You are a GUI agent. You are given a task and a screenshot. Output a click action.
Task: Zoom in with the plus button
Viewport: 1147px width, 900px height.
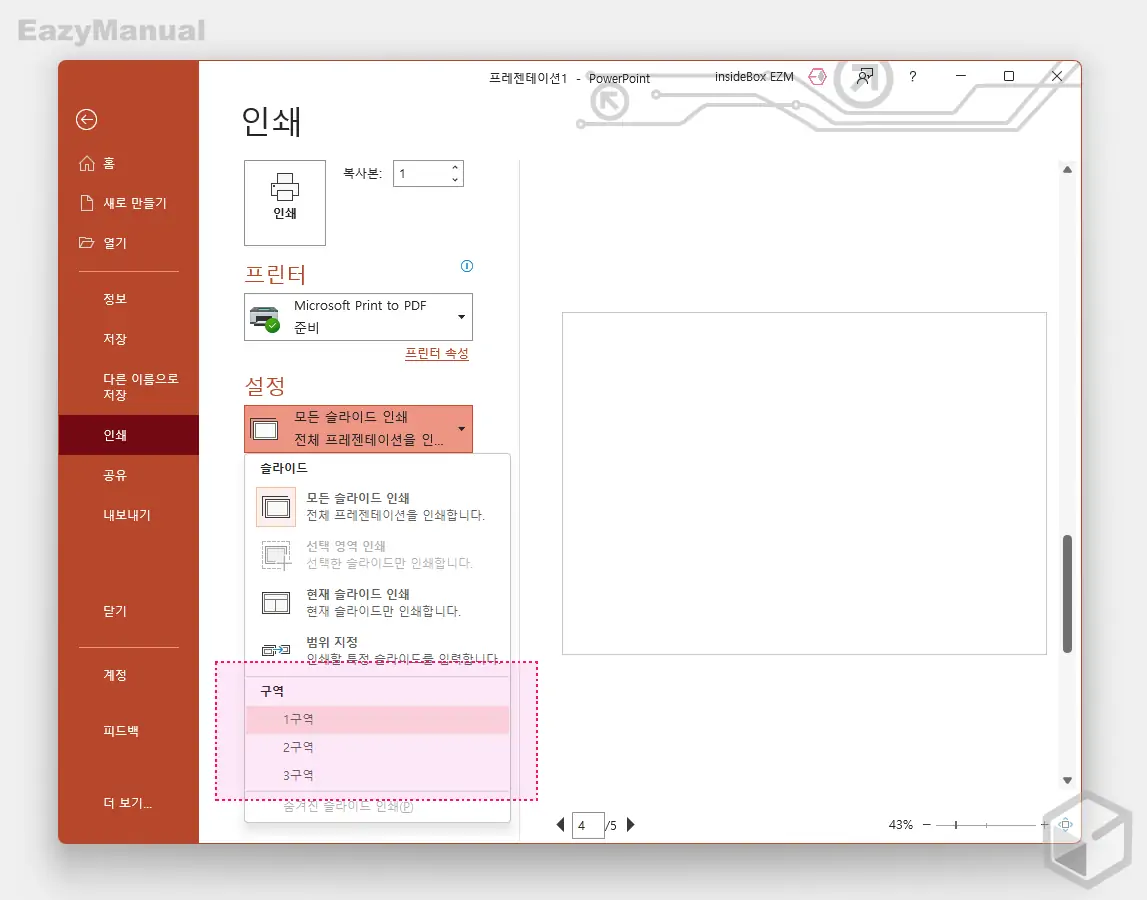coord(1045,825)
